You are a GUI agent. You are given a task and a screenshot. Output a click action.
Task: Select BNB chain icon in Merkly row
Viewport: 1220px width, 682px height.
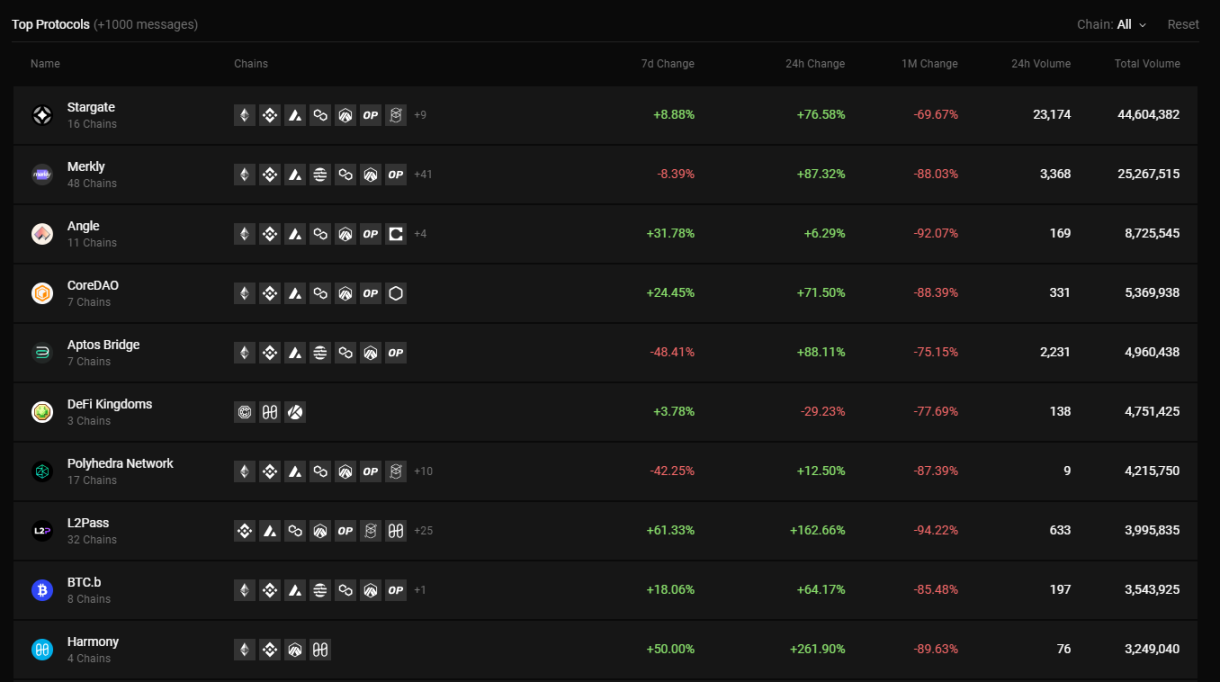pos(270,174)
